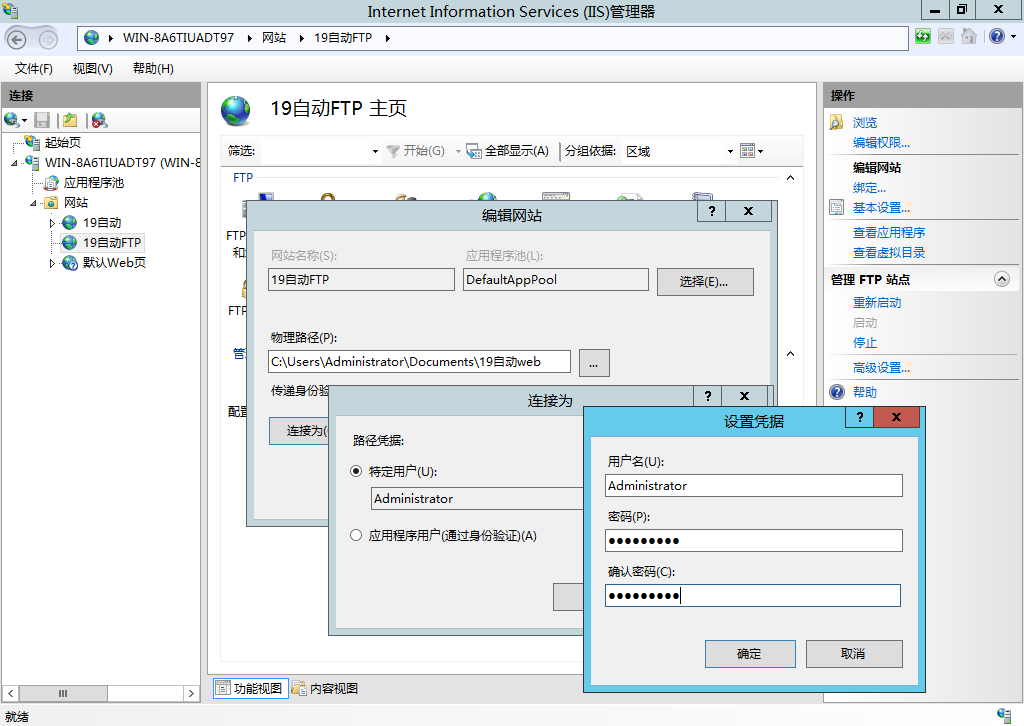Select the 应用程序用户 radio button
The image size is (1024, 726).
(x=356, y=535)
